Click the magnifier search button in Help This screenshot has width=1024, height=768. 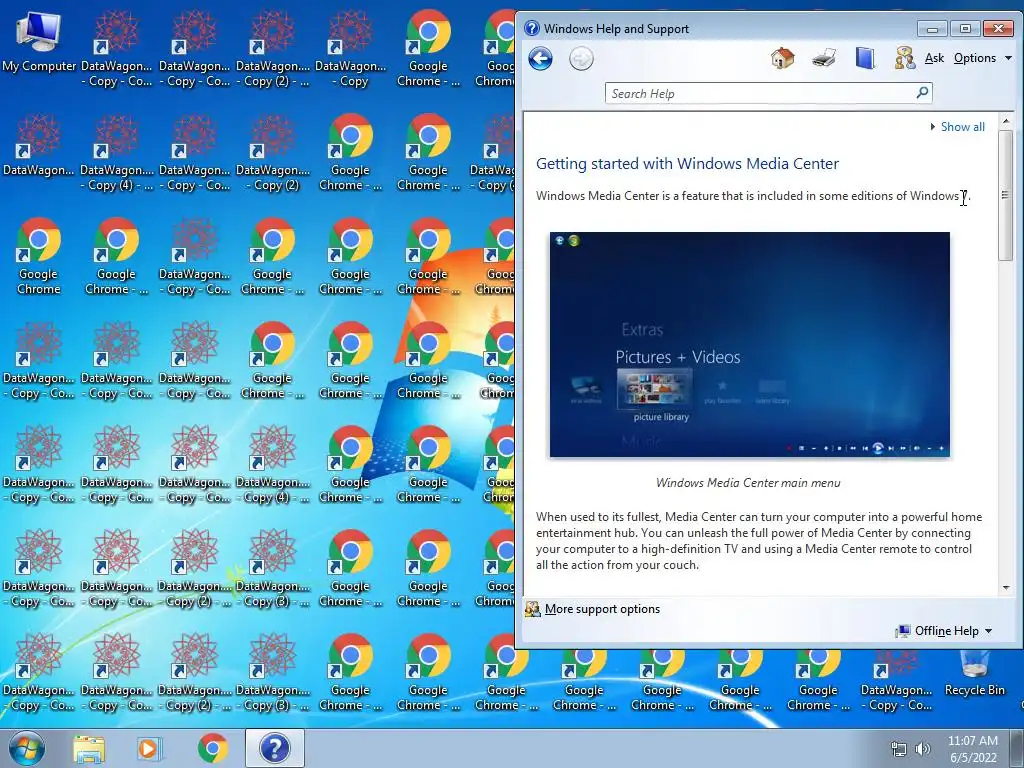point(922,93)
